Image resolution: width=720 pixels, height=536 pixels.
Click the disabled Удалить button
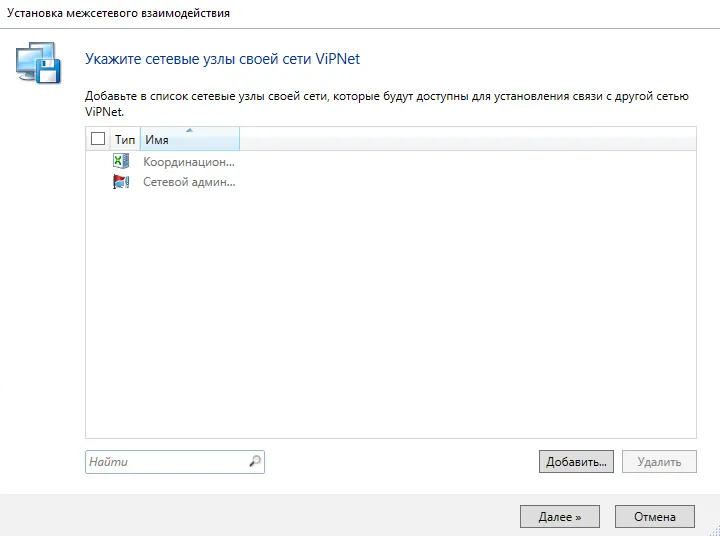659,462
